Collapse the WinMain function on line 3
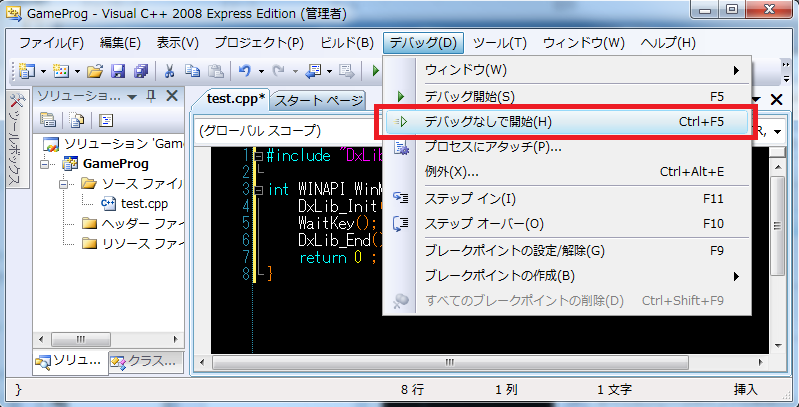 (x=258, y=190)
